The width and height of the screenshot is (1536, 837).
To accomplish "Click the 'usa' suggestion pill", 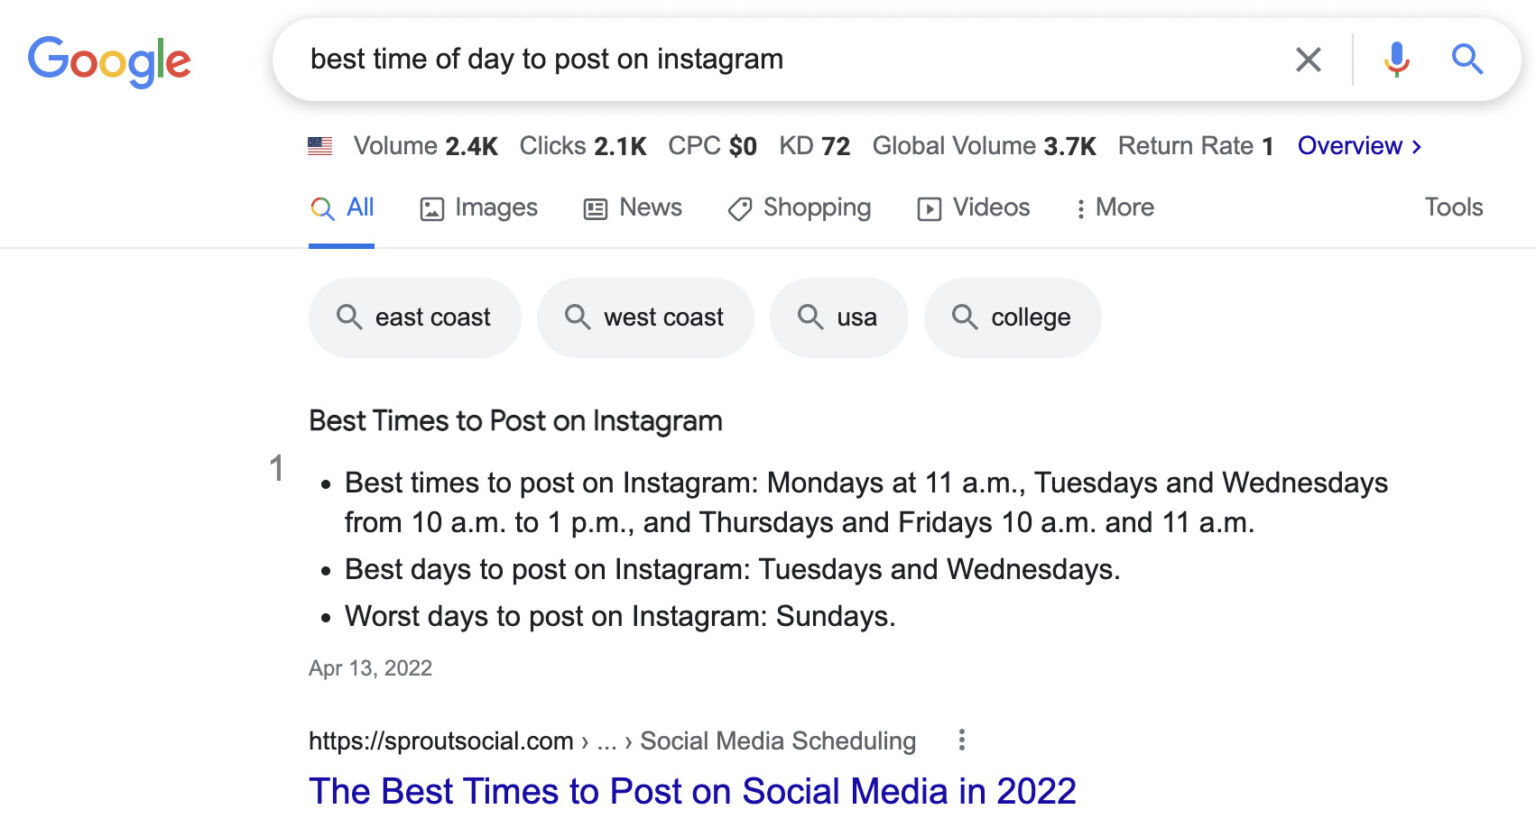I will [839, 317].
